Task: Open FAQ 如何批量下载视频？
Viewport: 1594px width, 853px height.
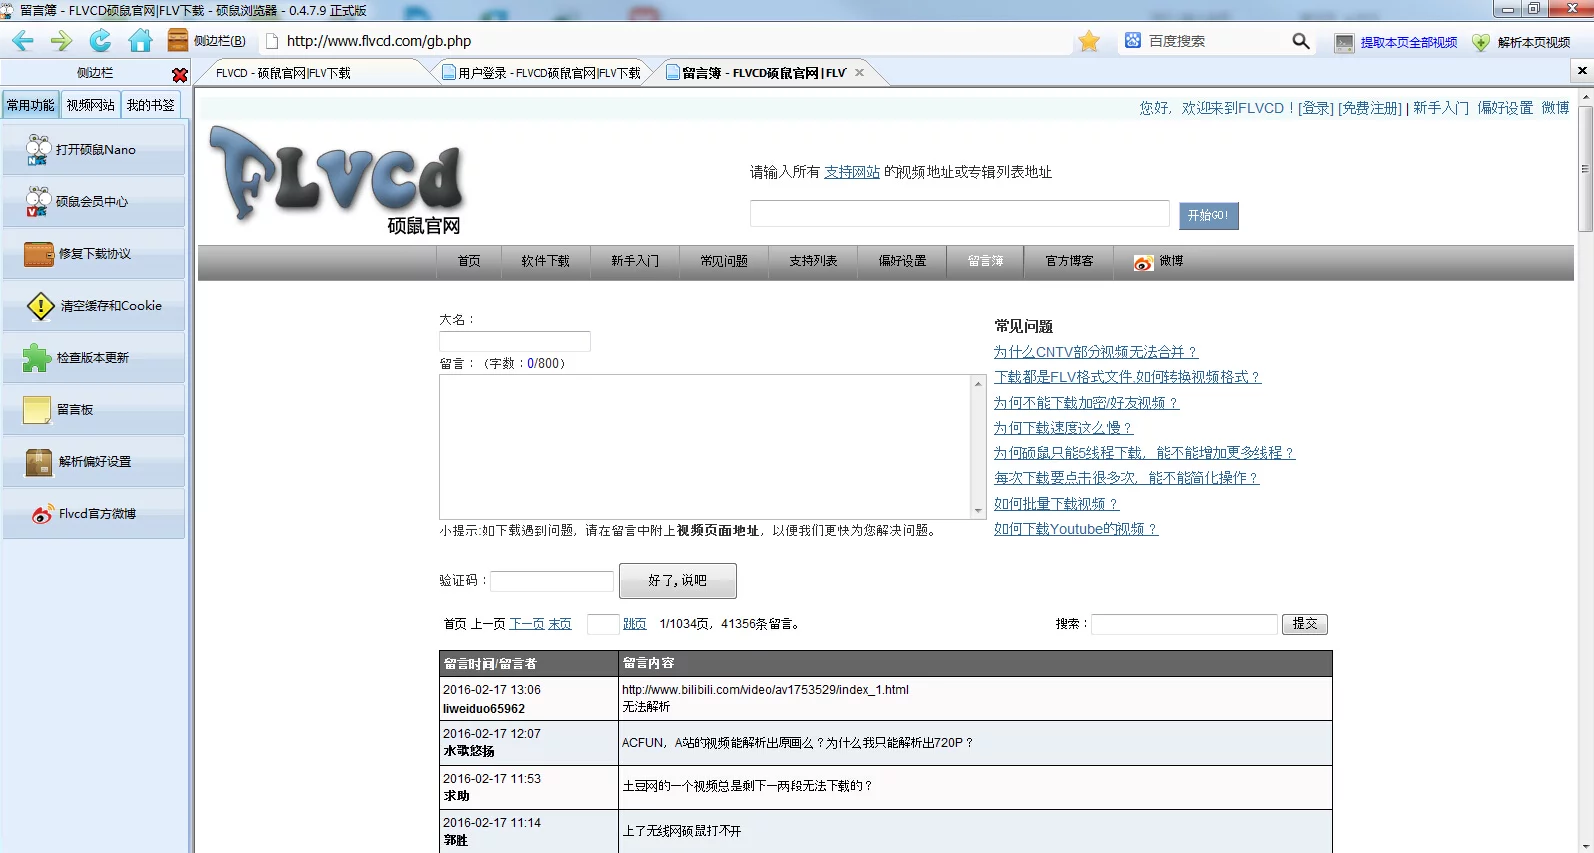Action: click(x=1056, y=504)
